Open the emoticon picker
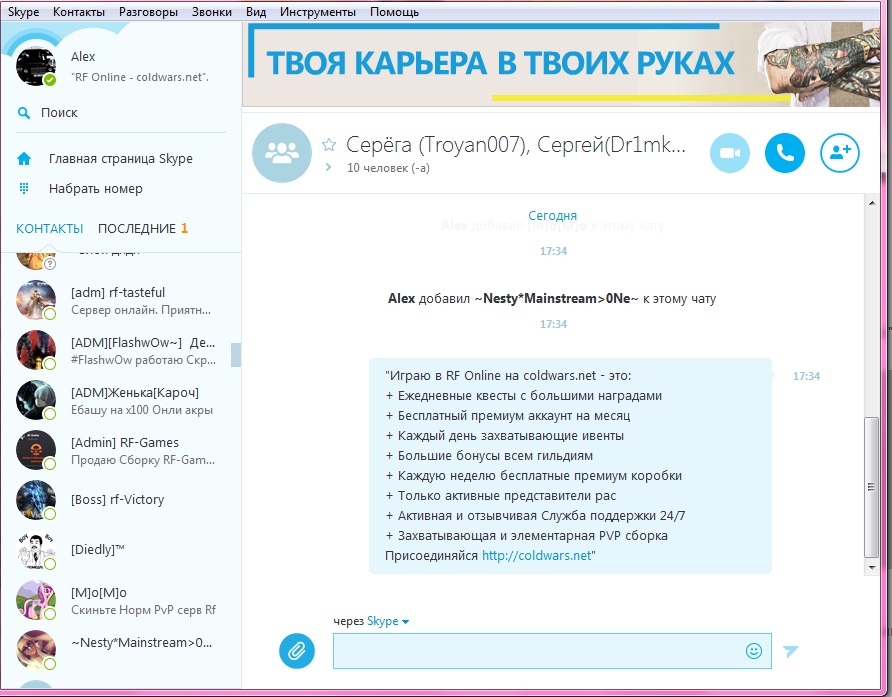Screen dimensions: 892x697 [754, 650]
